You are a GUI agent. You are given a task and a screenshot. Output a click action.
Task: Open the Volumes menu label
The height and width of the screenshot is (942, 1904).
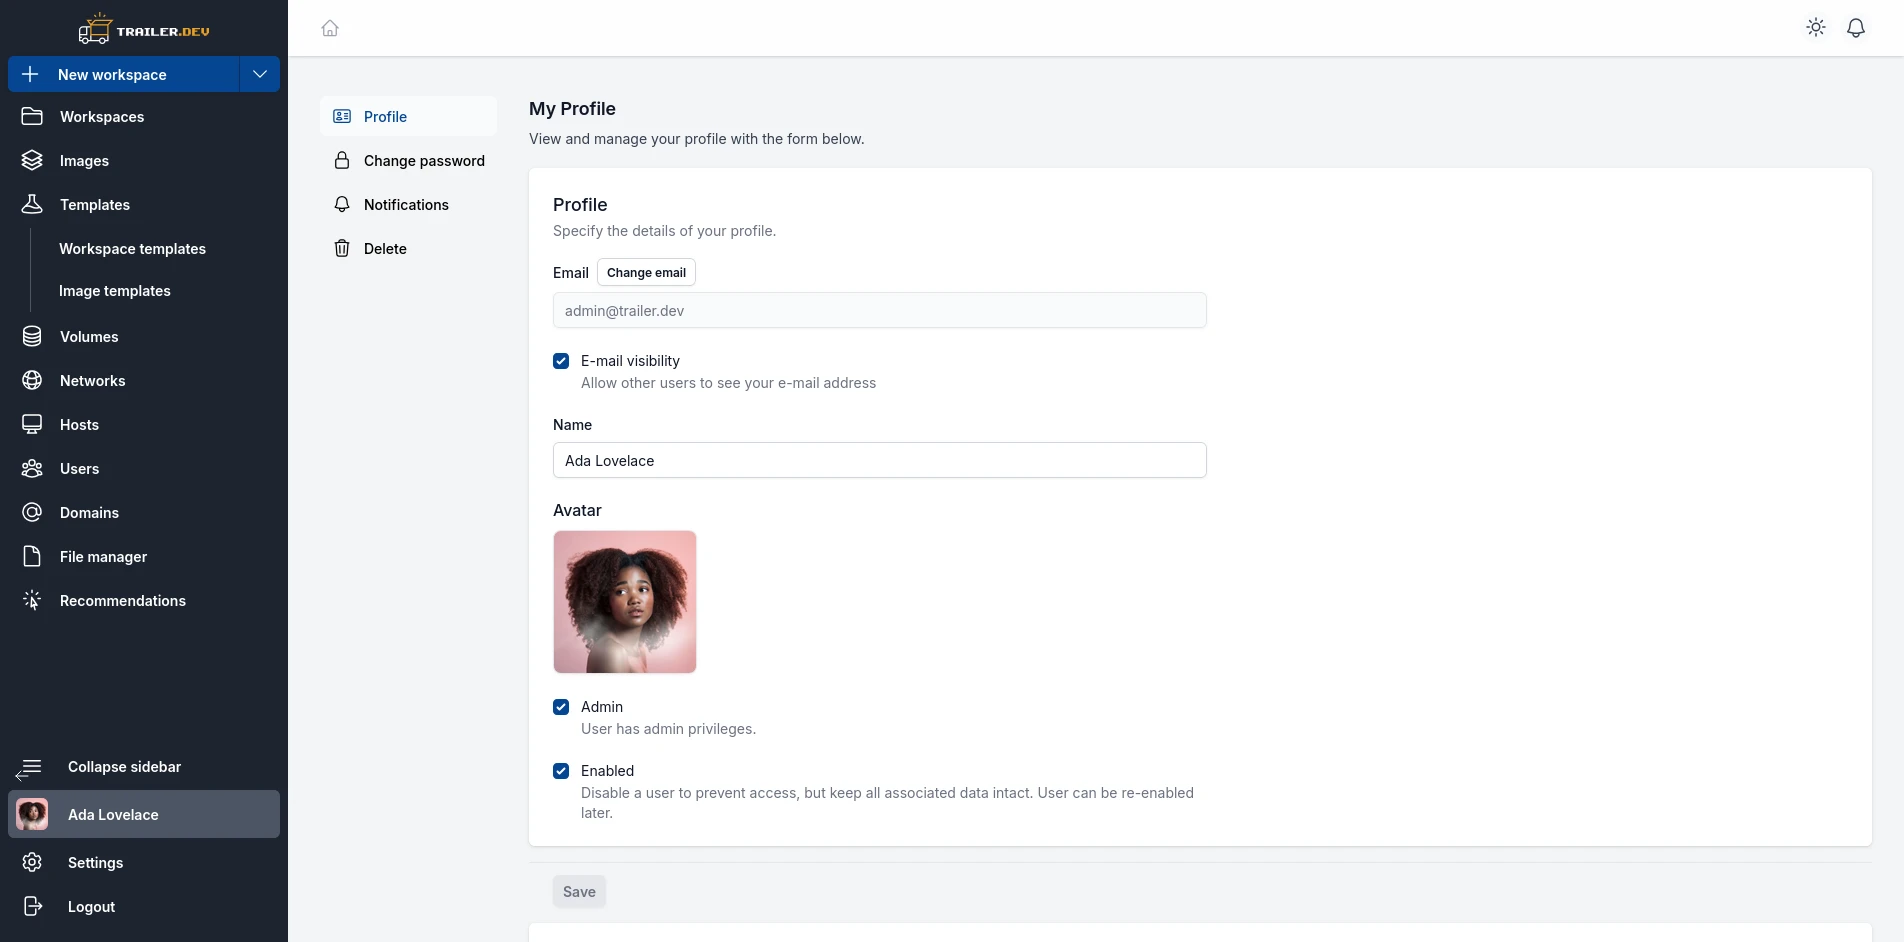[x=89, y=336]
